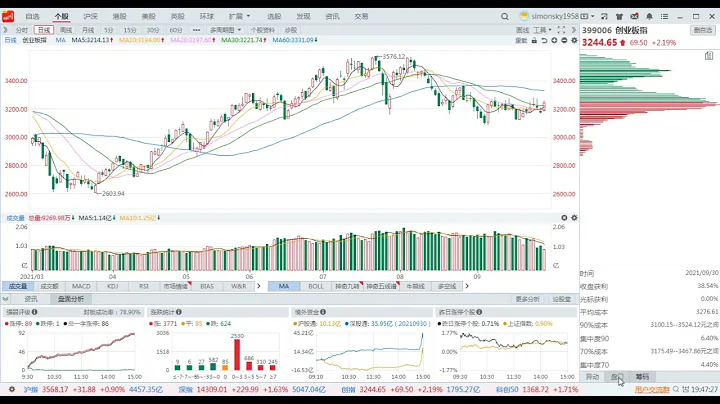The height and width of the screenshot is (404, 720).
Task: Zoom in the chart with the plus icon
Action: pos(554,40)
